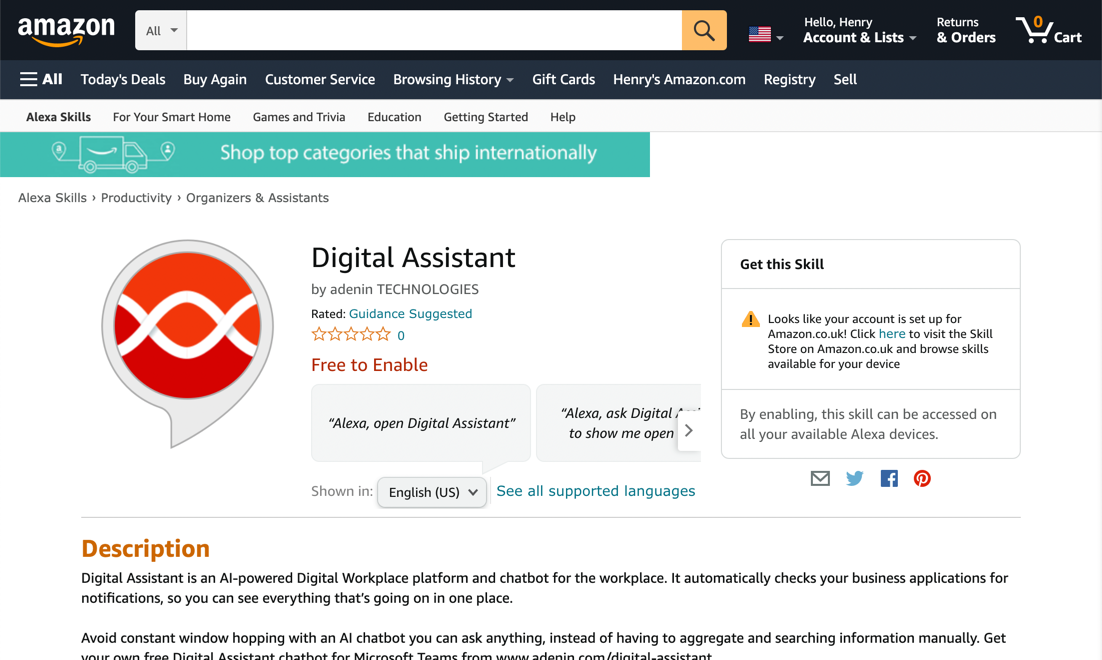Pin the skill on Pinterest
1102x660 pixels.
(922, 479)
